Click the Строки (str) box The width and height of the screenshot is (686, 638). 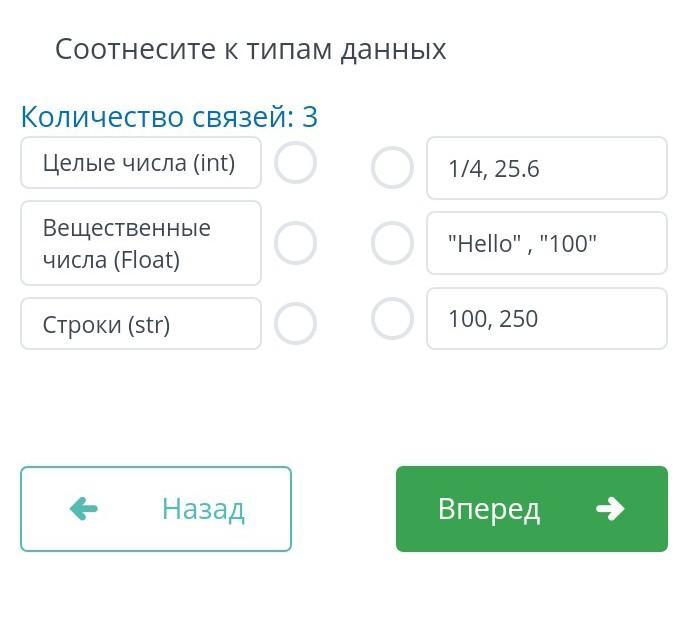click(x=141, y=324)
